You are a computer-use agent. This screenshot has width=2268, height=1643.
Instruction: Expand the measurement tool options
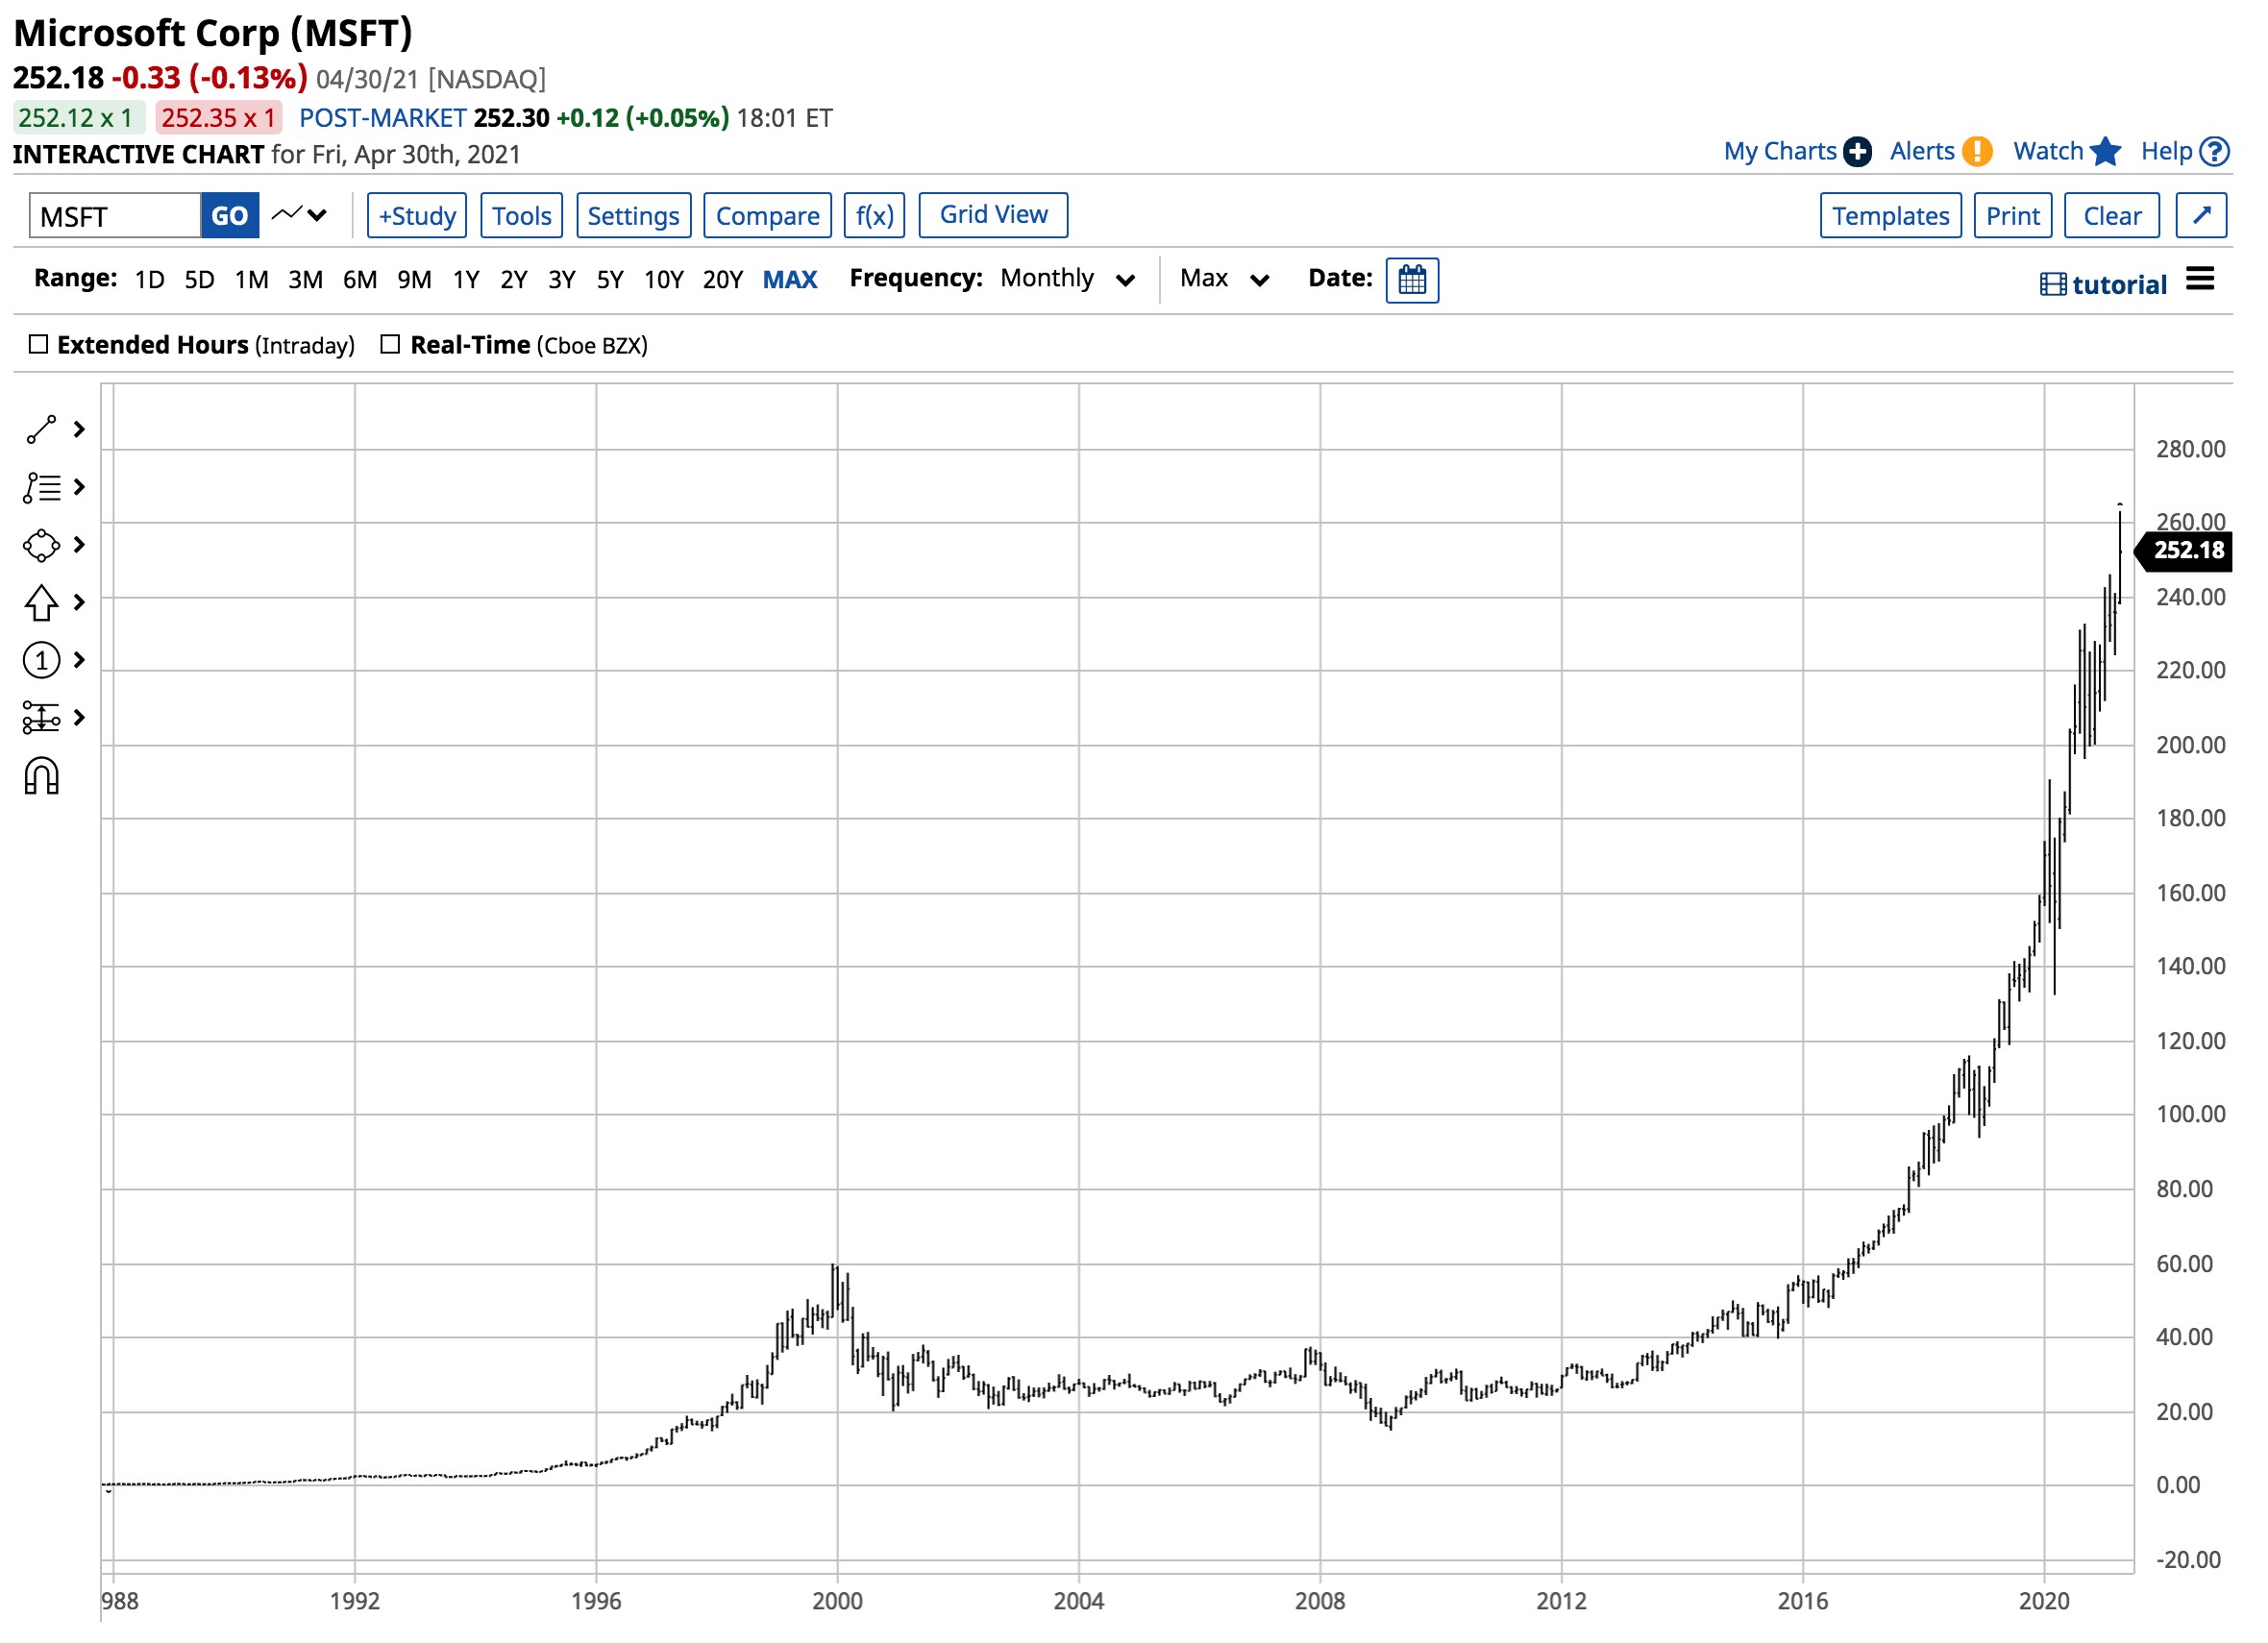point(80,719)
